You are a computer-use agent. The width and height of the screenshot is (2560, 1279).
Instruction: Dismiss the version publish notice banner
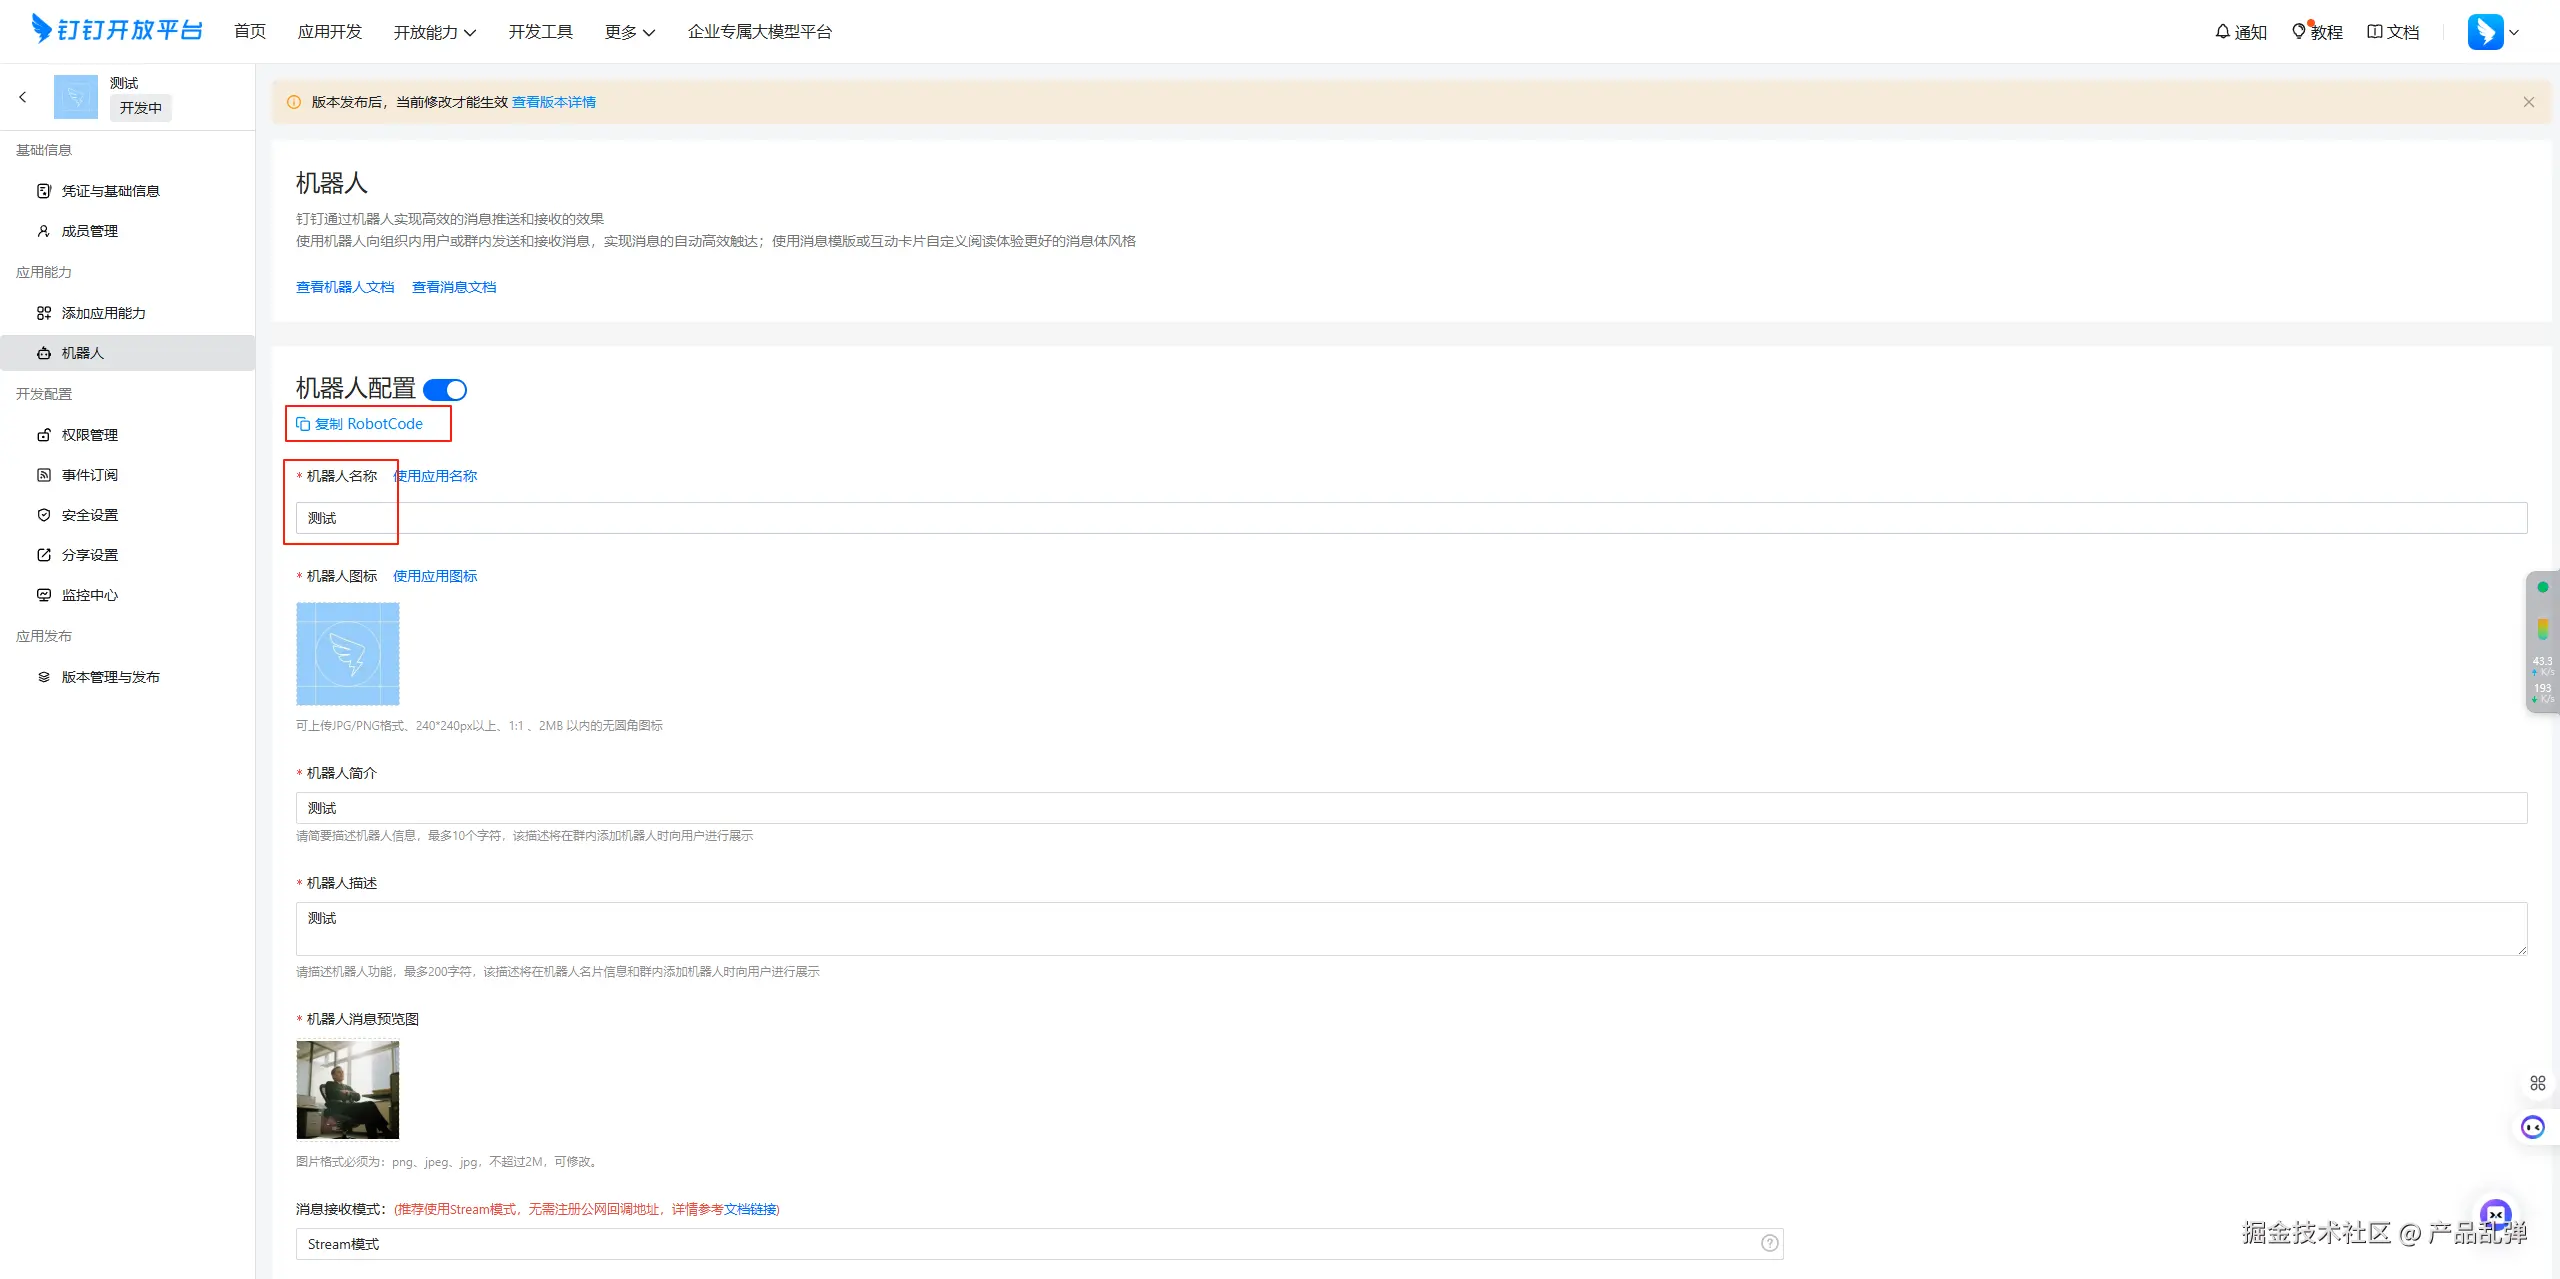coord(2528,102)
